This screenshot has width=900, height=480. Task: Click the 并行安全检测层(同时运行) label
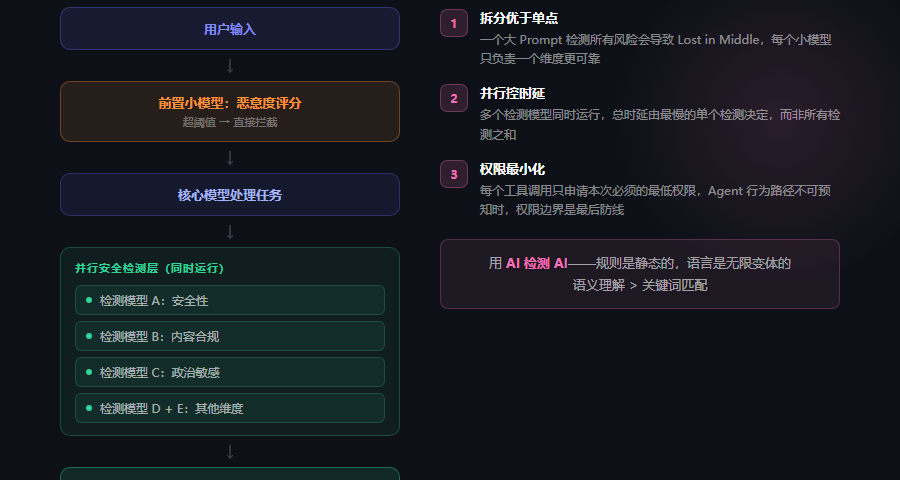point(149,268)
